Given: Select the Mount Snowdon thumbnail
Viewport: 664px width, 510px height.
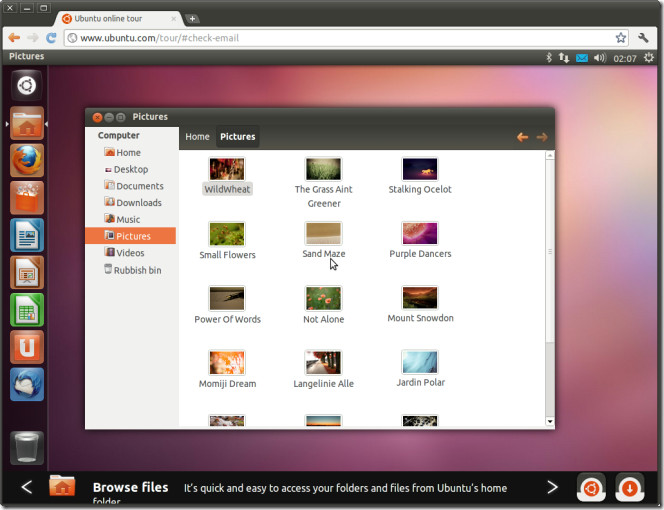Looking at the screenshot, I should click(x=420, y=297).
